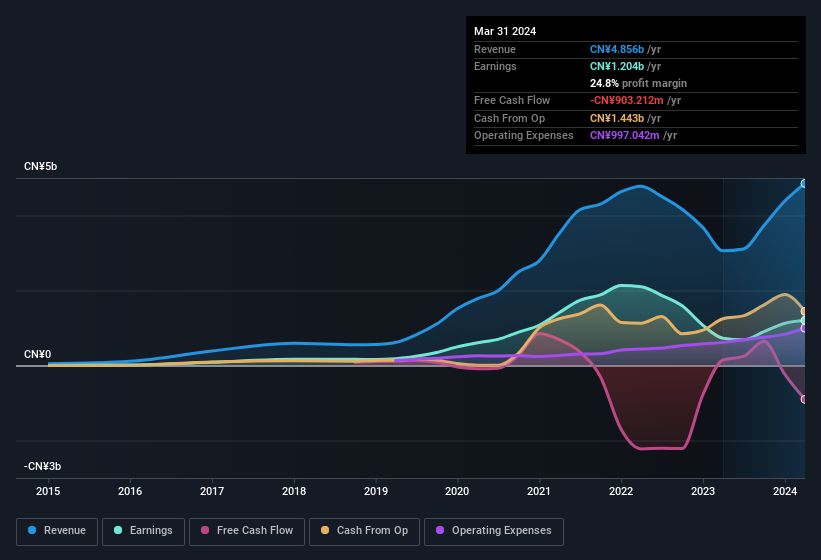Click the 2020 x-axis label
Image resolution: width=821 pixels, height=560 pixels.
click(457, 491)
